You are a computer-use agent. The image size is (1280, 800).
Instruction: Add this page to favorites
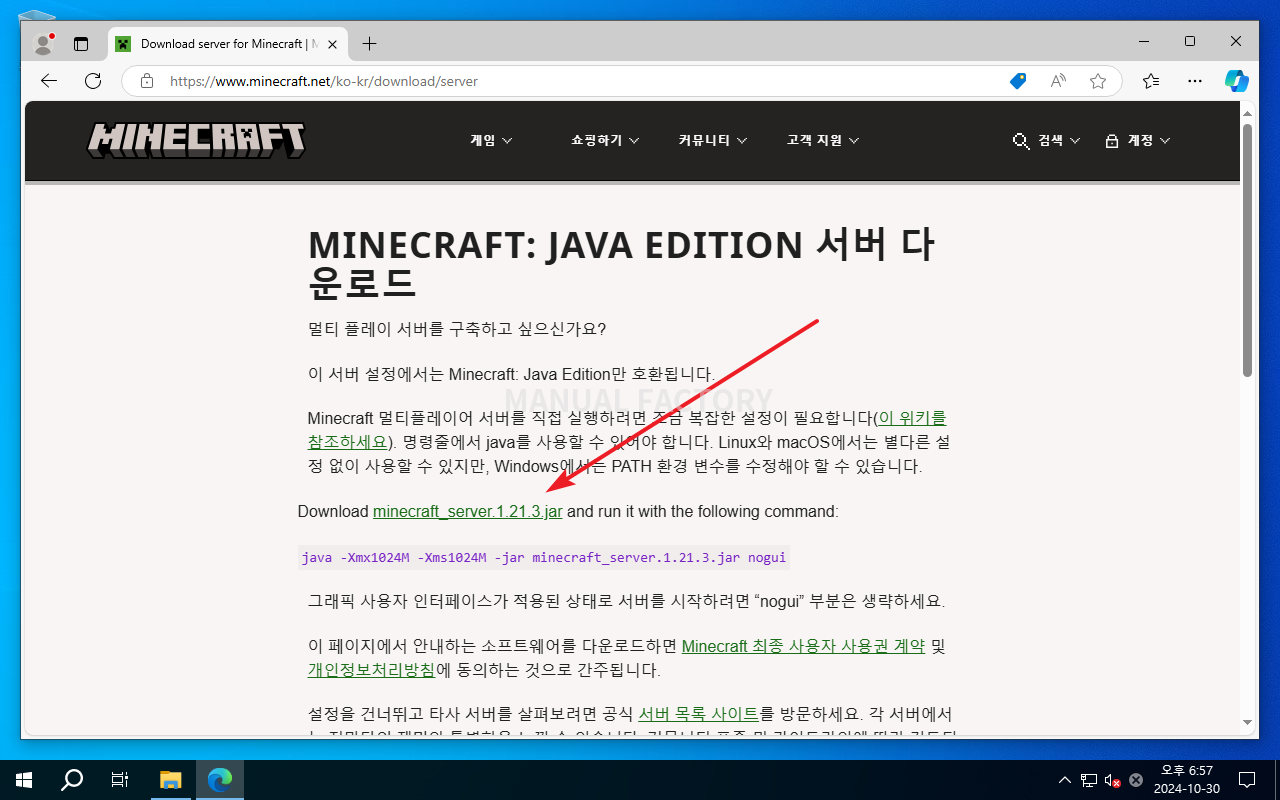[1098, 81]
